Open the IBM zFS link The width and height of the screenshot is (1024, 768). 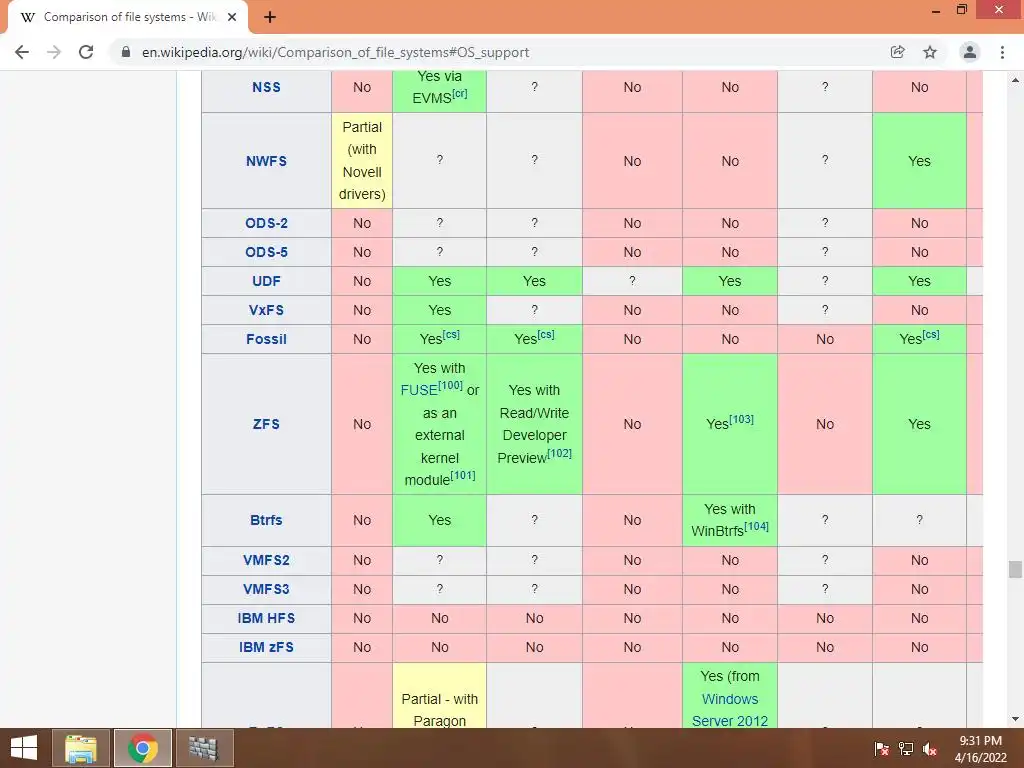(266, 647)
